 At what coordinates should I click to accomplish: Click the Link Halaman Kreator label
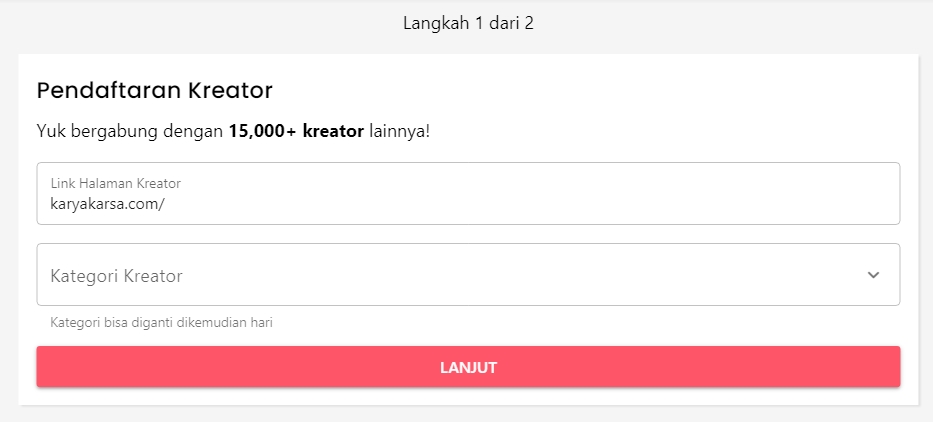(115, 183)
